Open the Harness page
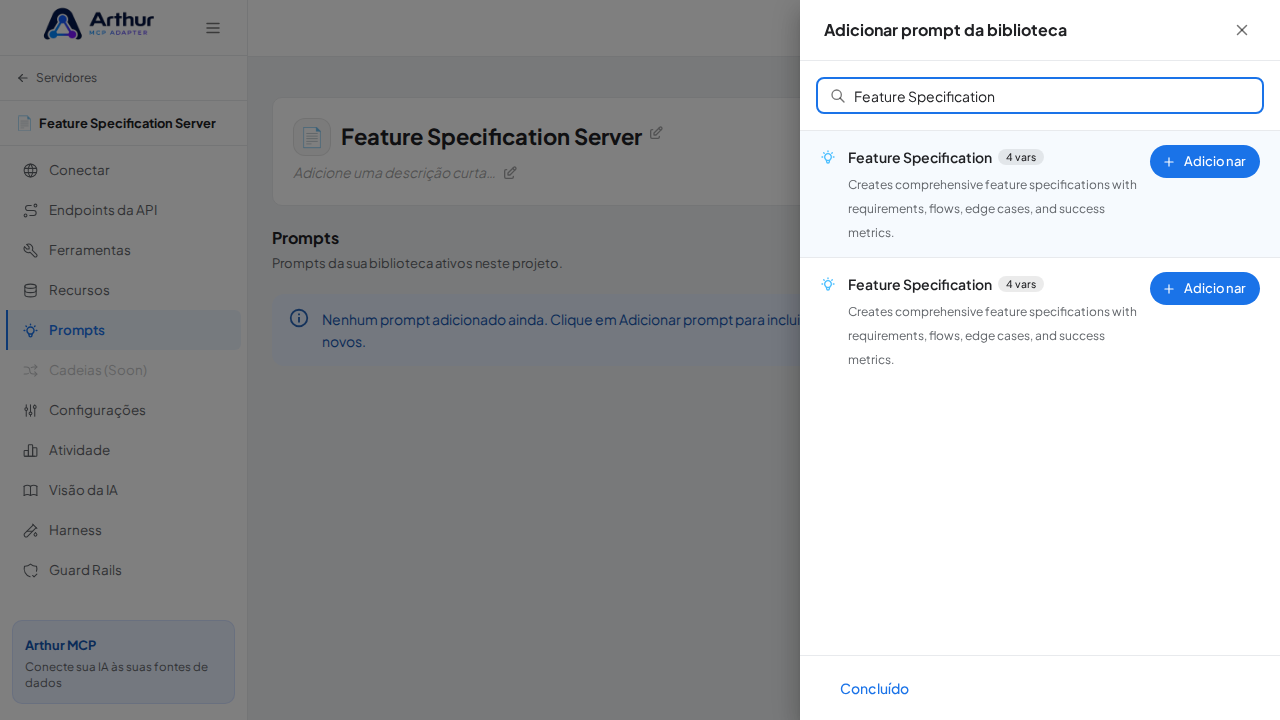The image size is (1280, 720). coord(123,530)
